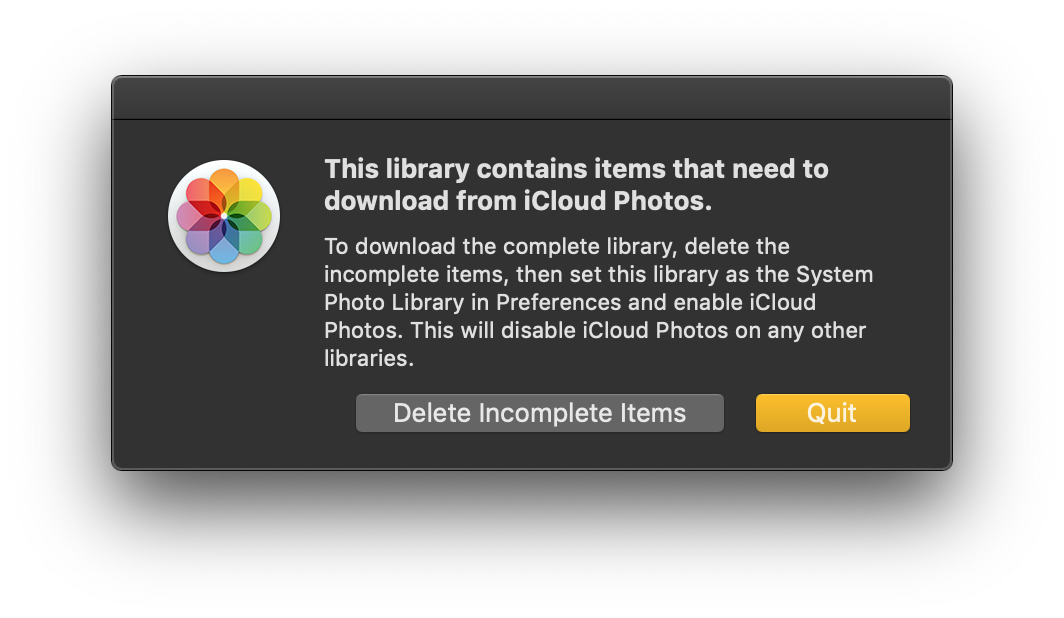The image size is (1064, 618).
Task: Click "download from iCloud Photos." in the heading
Action: 518,201
